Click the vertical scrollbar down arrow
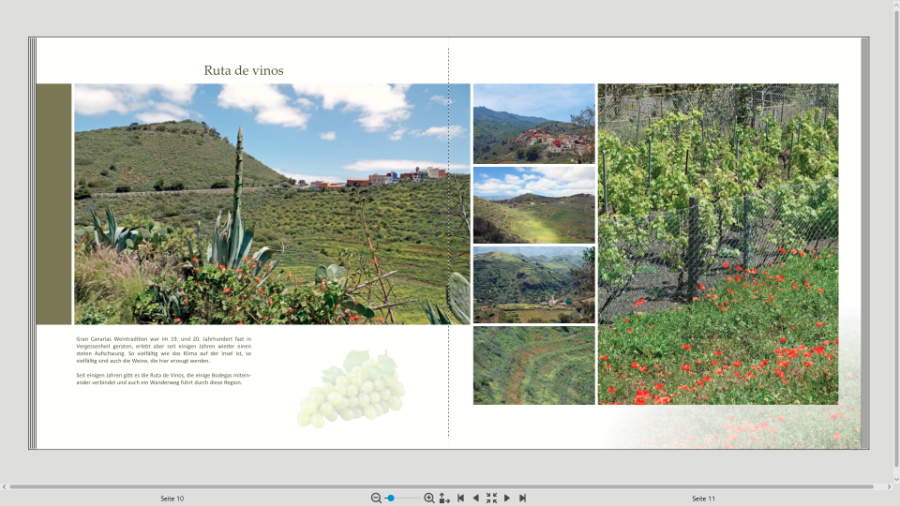The image size is (900, 506). tap(897, 479)
